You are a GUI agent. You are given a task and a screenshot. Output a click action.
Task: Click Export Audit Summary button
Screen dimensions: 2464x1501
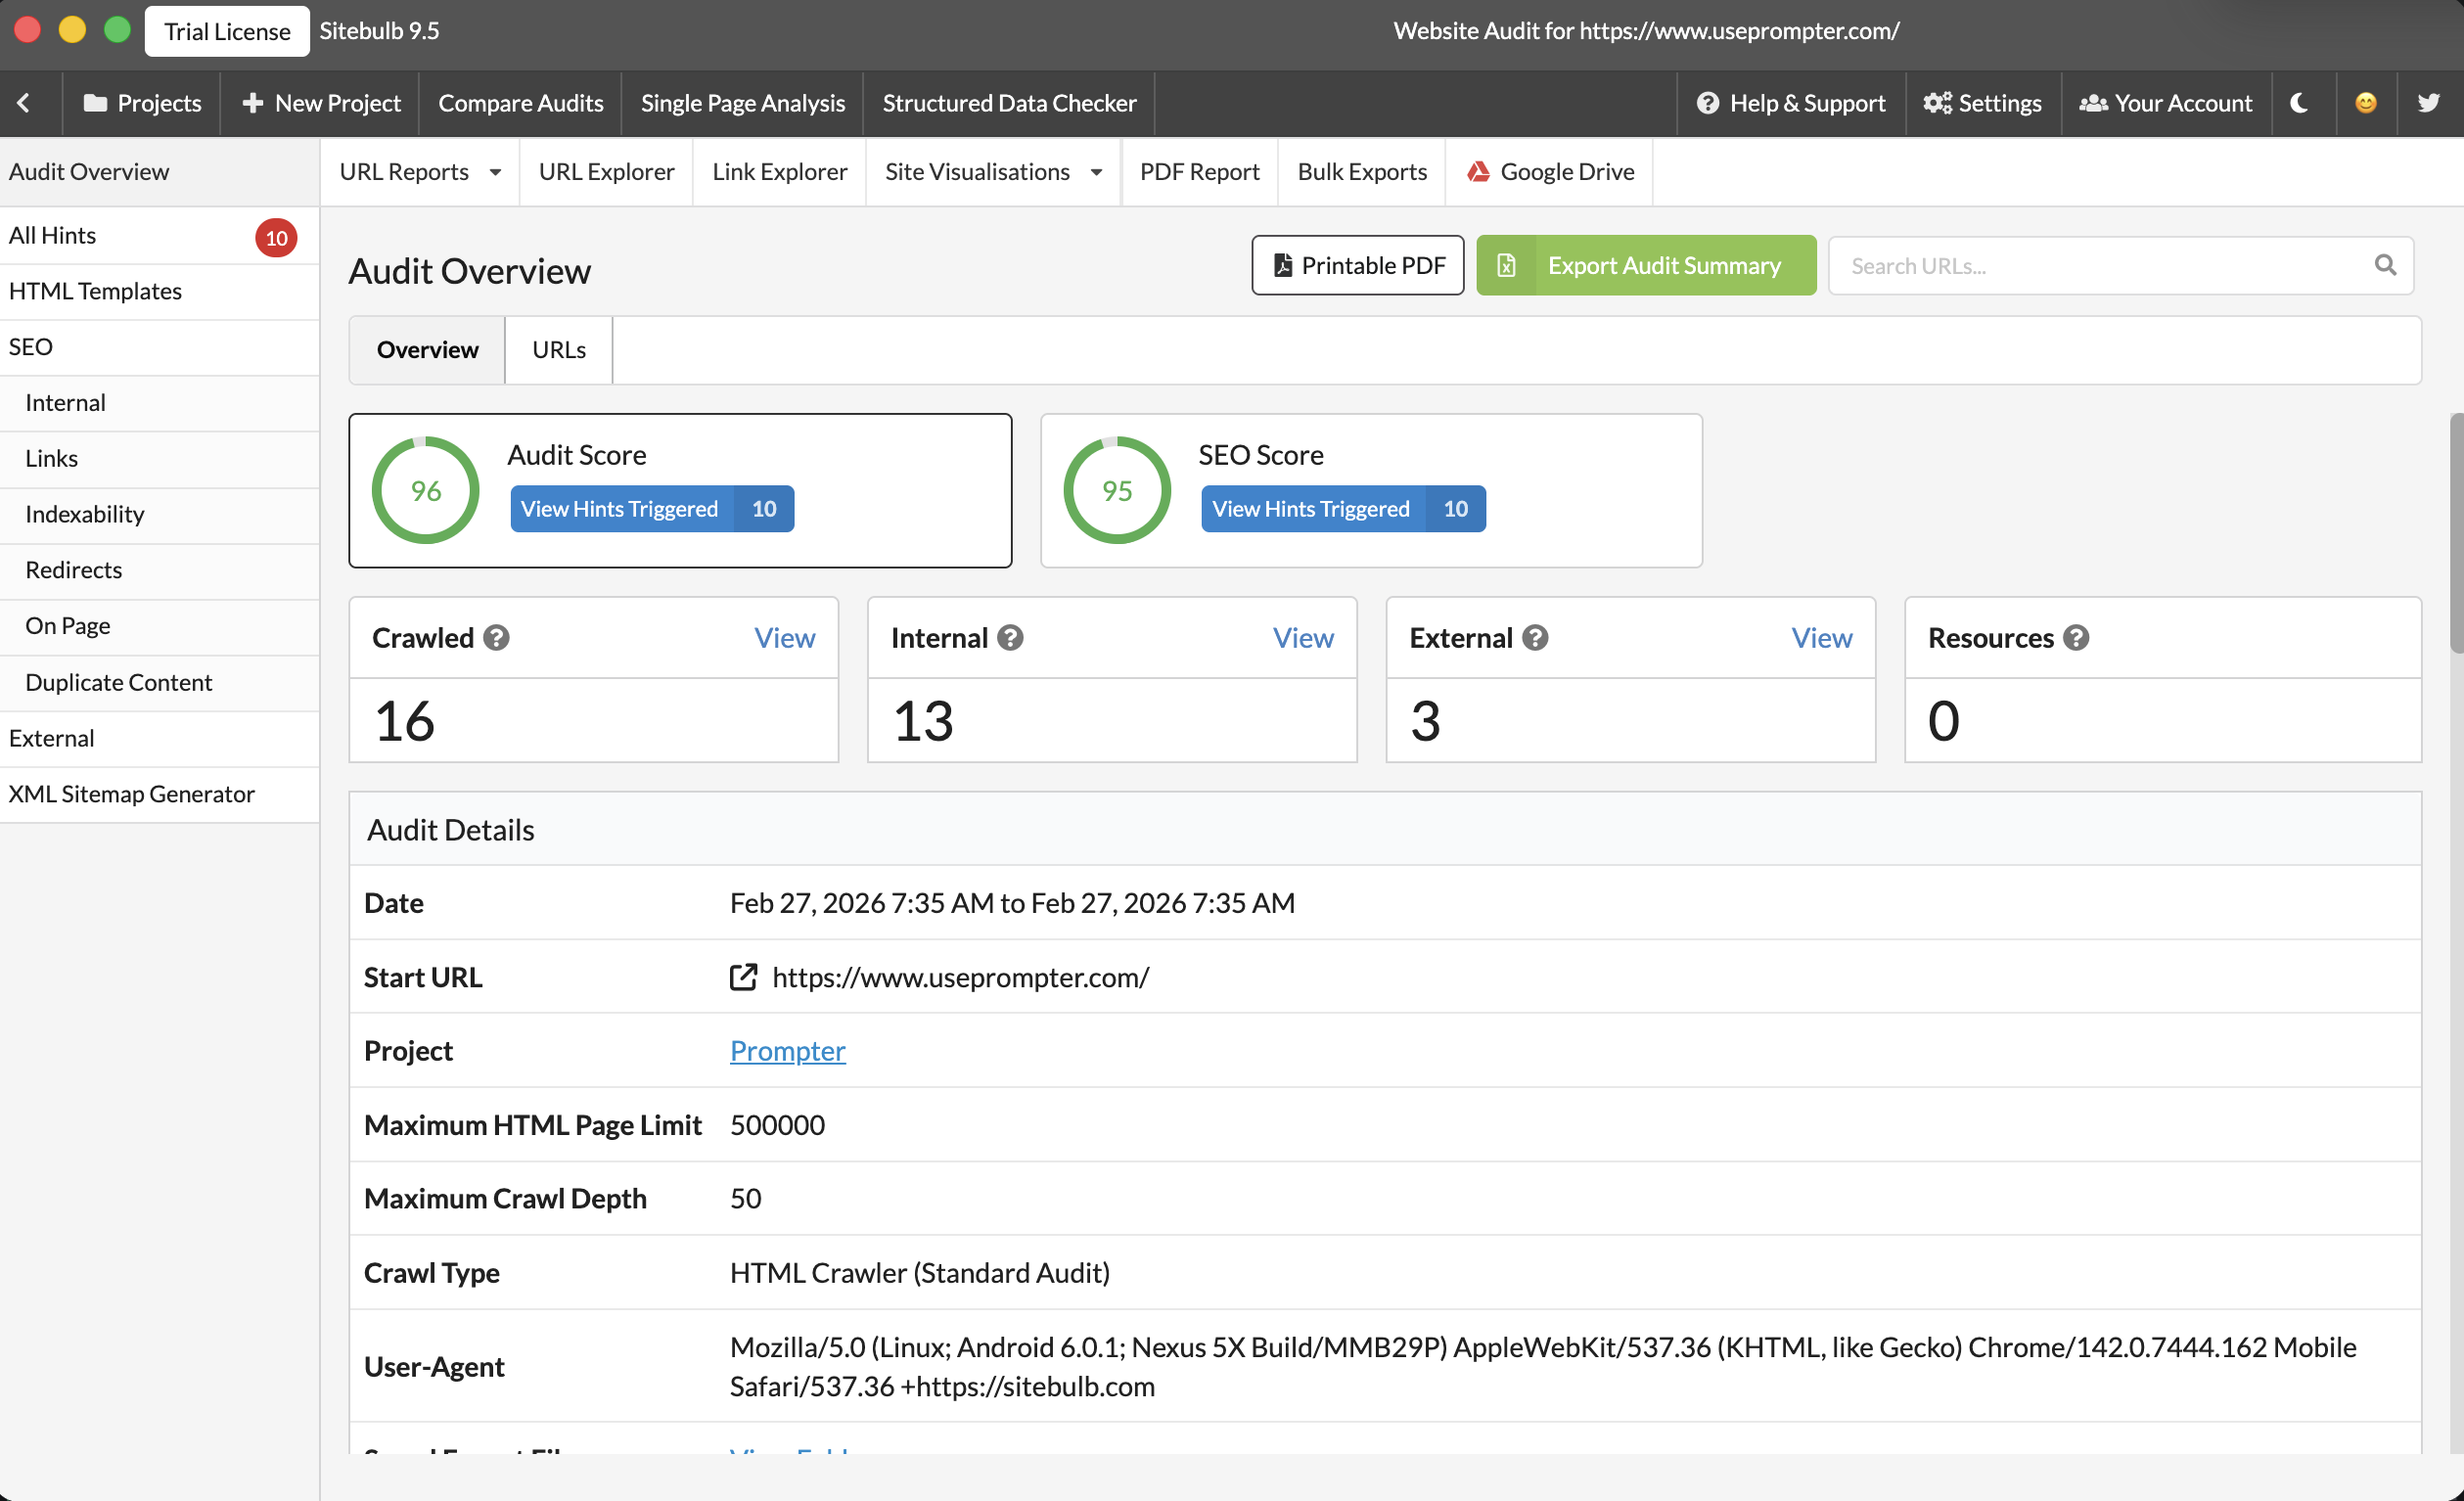1645,265
